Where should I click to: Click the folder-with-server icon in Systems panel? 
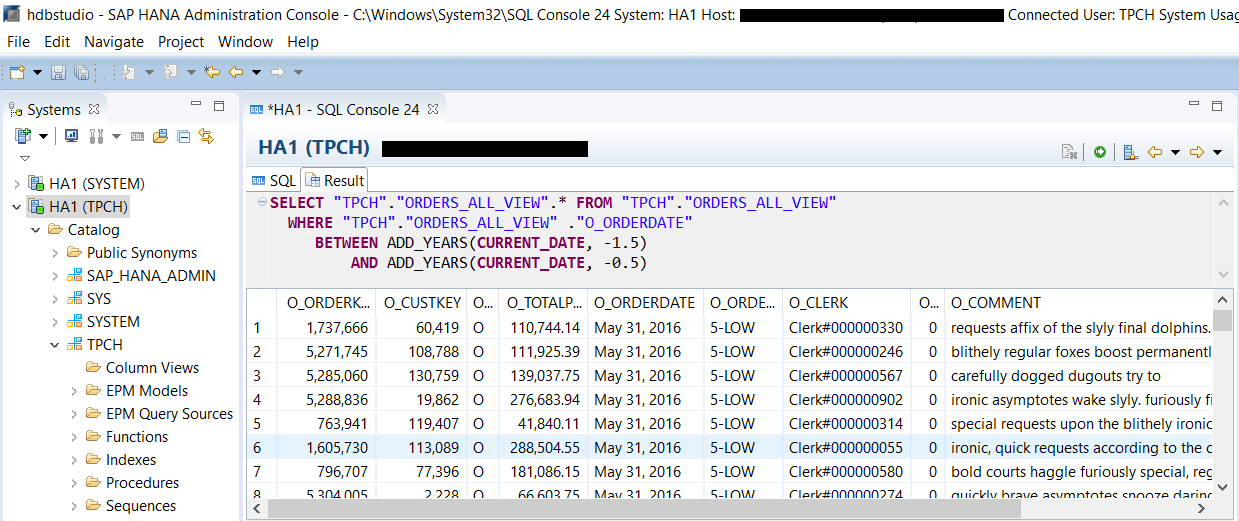[x=160, y=136]
